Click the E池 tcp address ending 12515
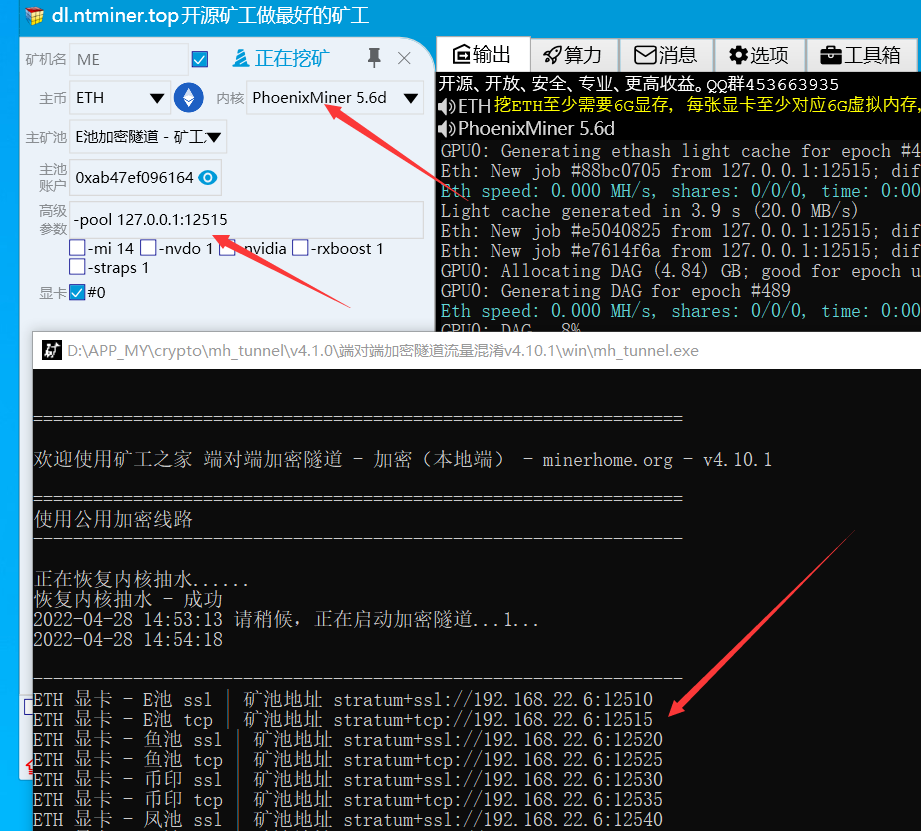This screenshot has height=831, width=921. coord(493,720)
